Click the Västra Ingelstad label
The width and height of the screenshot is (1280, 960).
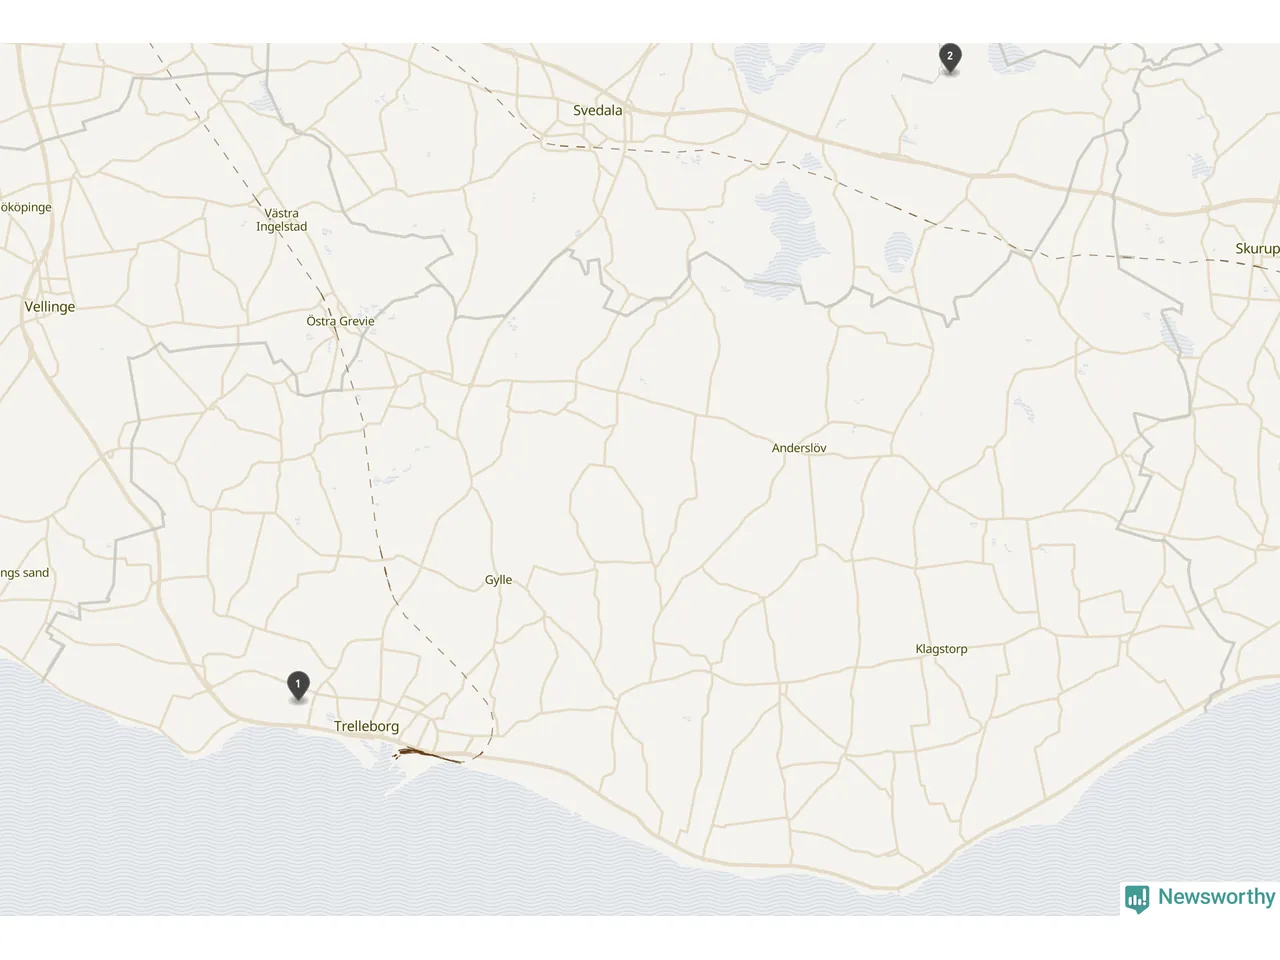pyautogui.click(x=282, y=220)
